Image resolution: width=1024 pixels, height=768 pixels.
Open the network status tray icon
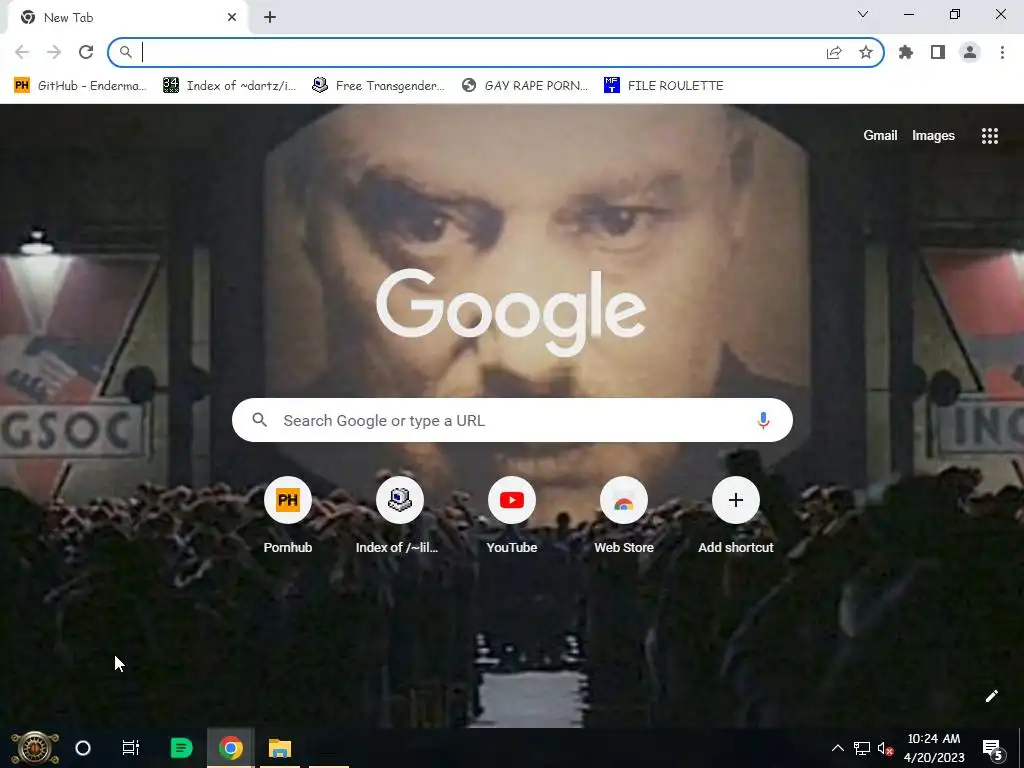tap(862, 748)
